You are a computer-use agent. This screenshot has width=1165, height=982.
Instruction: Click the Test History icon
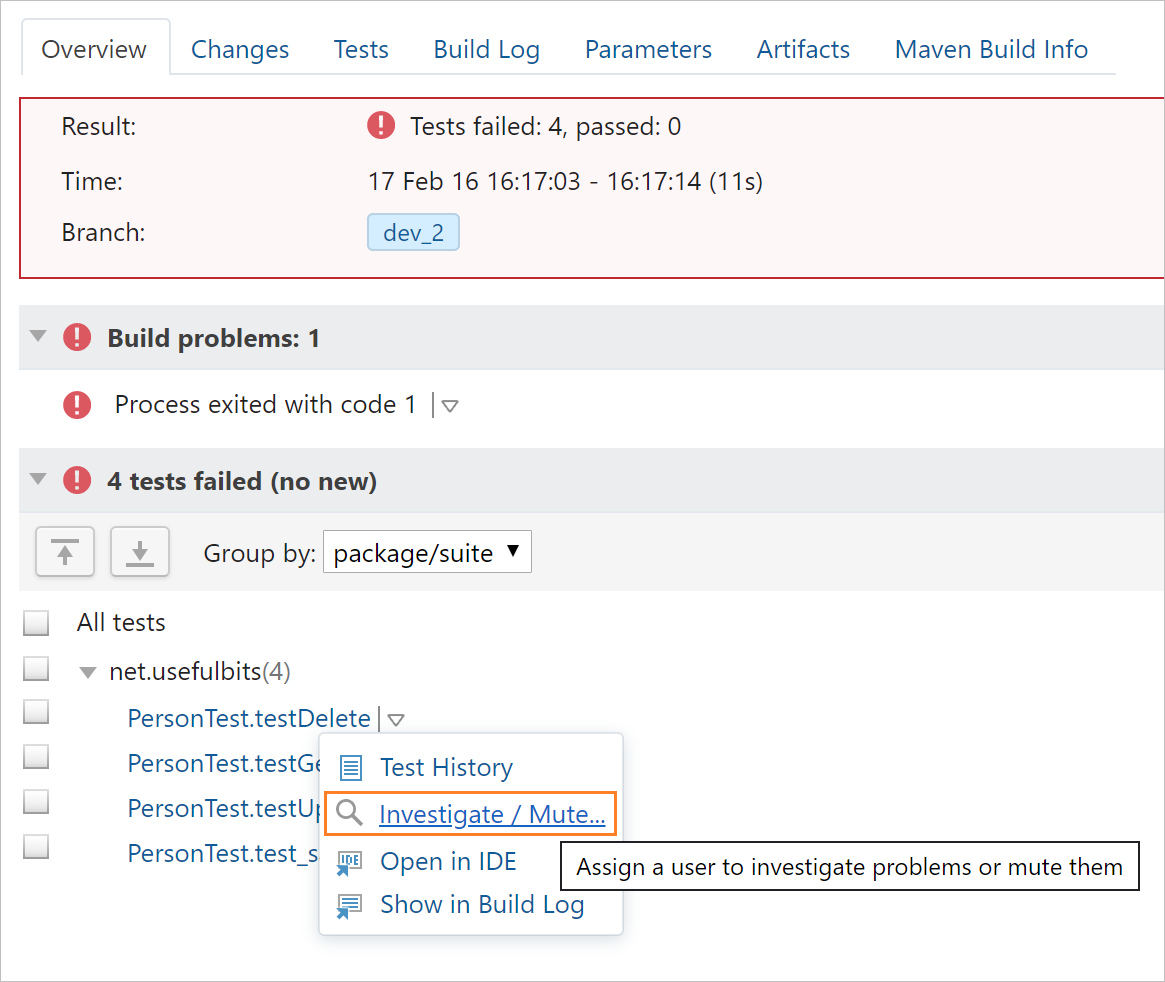(352, 767)
